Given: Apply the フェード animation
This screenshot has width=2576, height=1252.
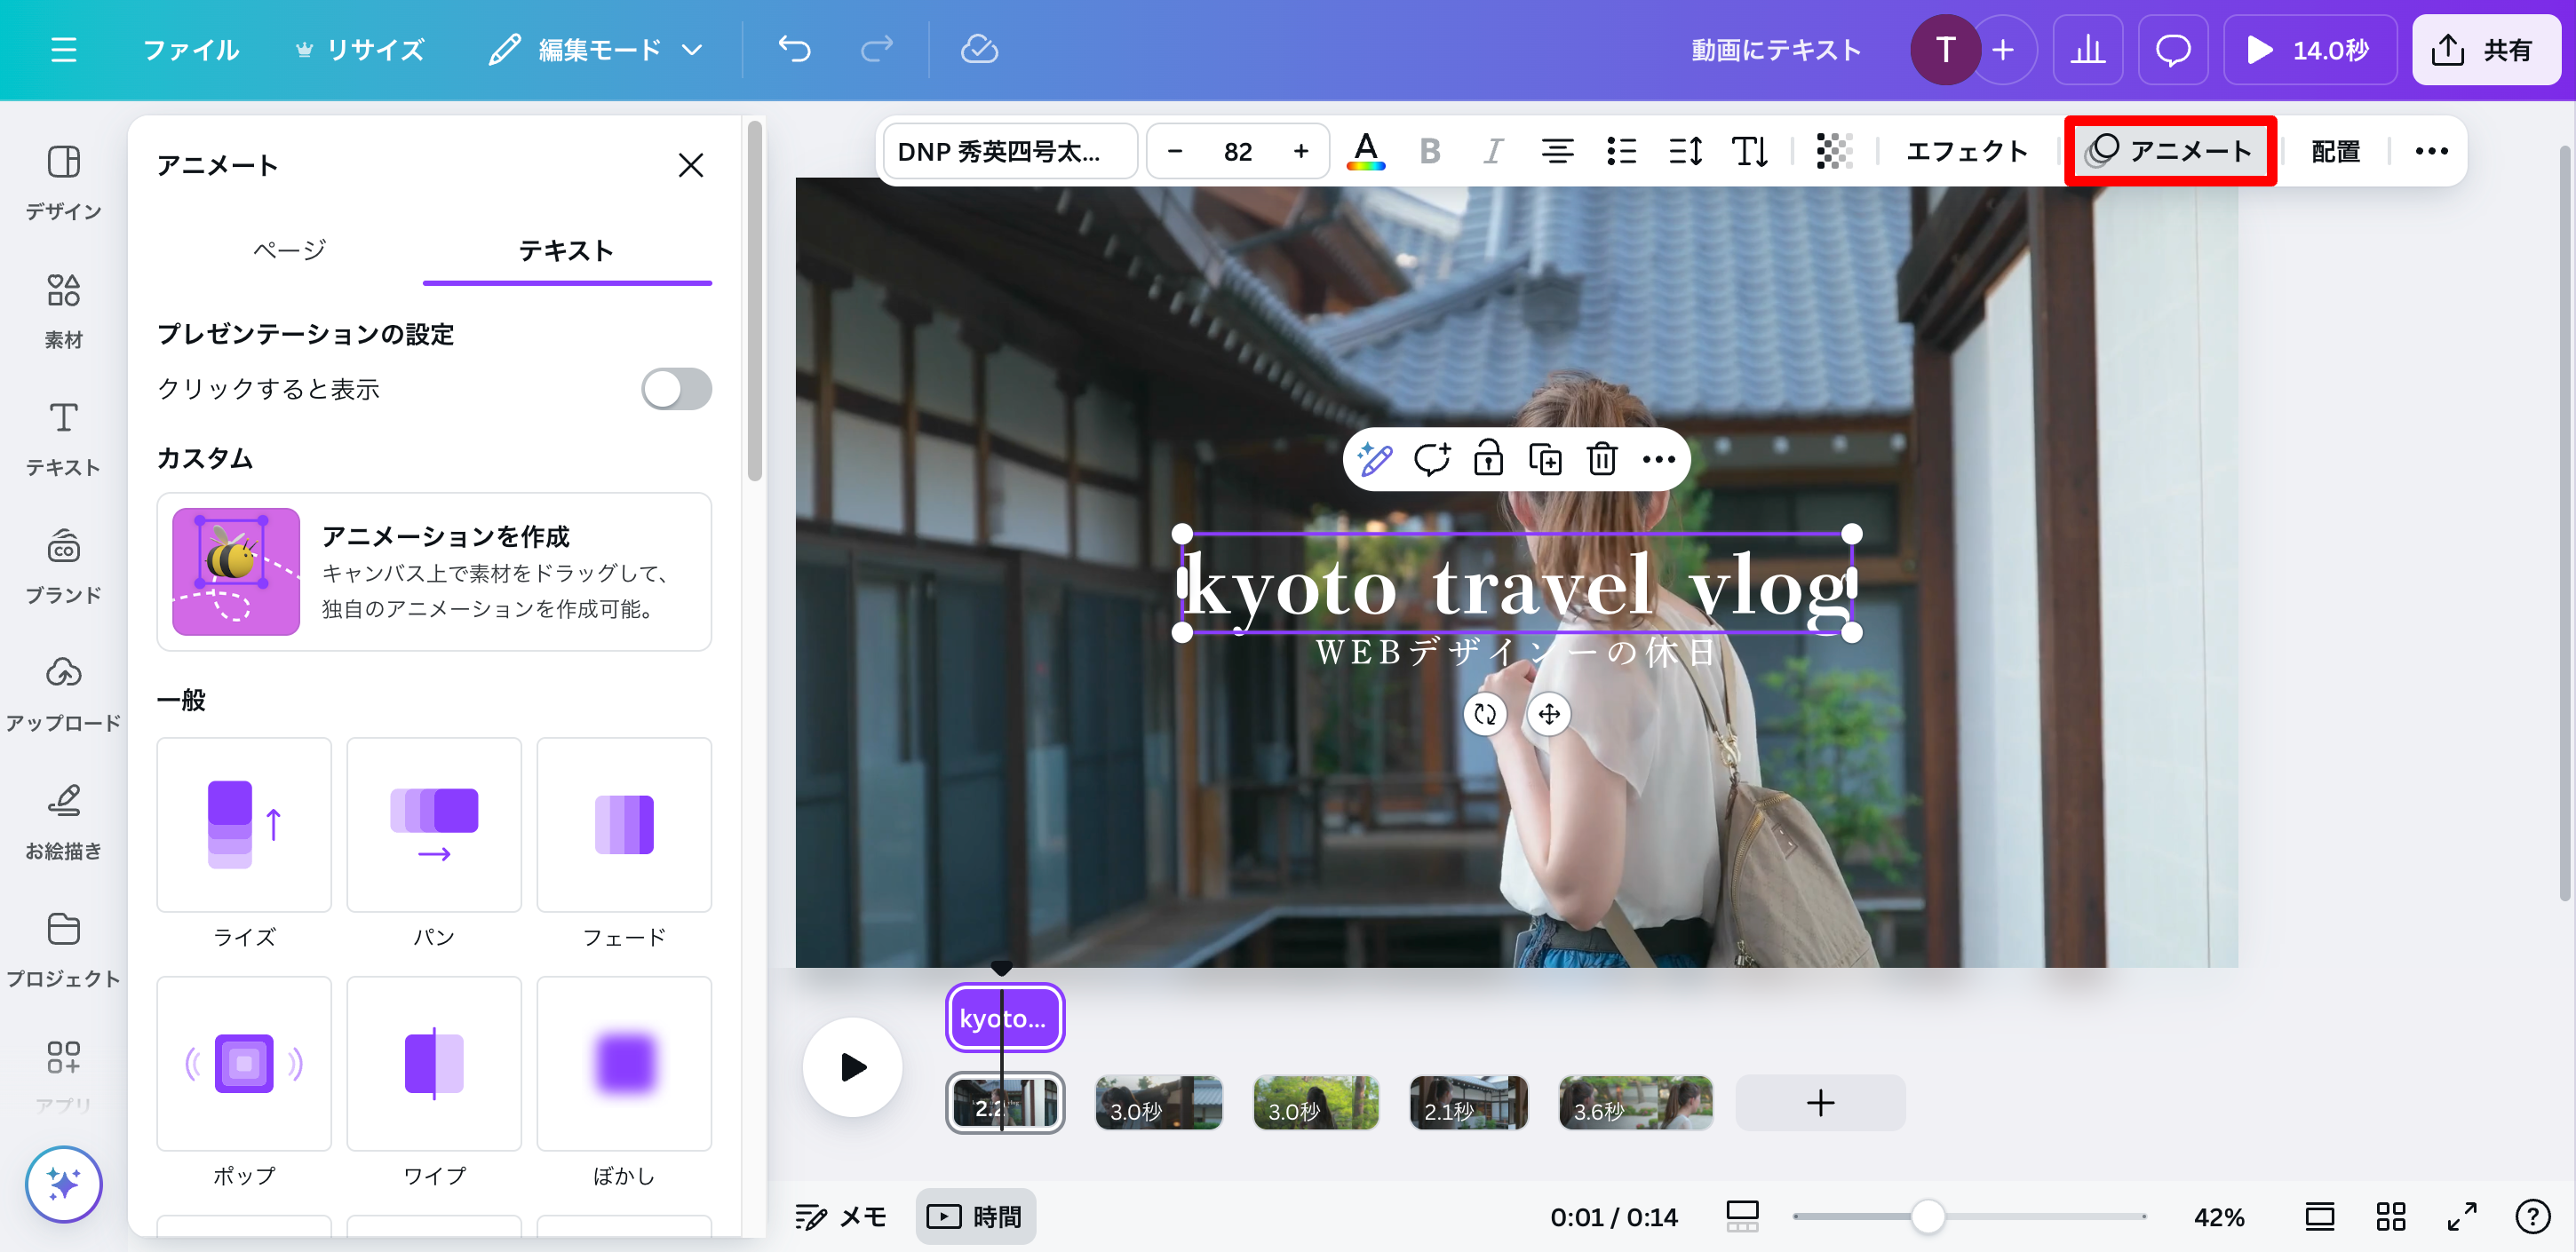Looking at the screenshot, I should click(x=624, y=825).
